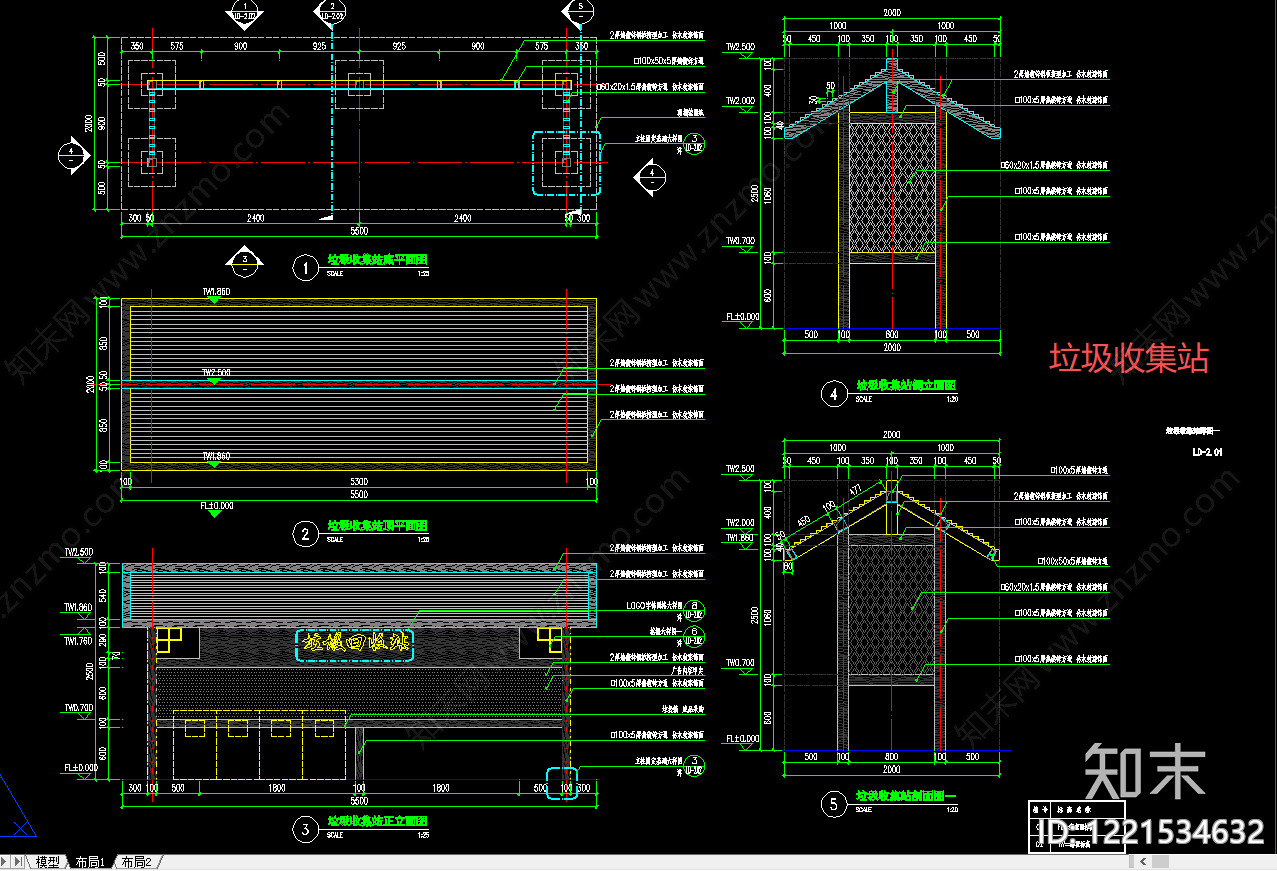Select the cyan dashed footing callout in the plan
1277x871 pixels.
pyautogui.click(x=567, y=163)
